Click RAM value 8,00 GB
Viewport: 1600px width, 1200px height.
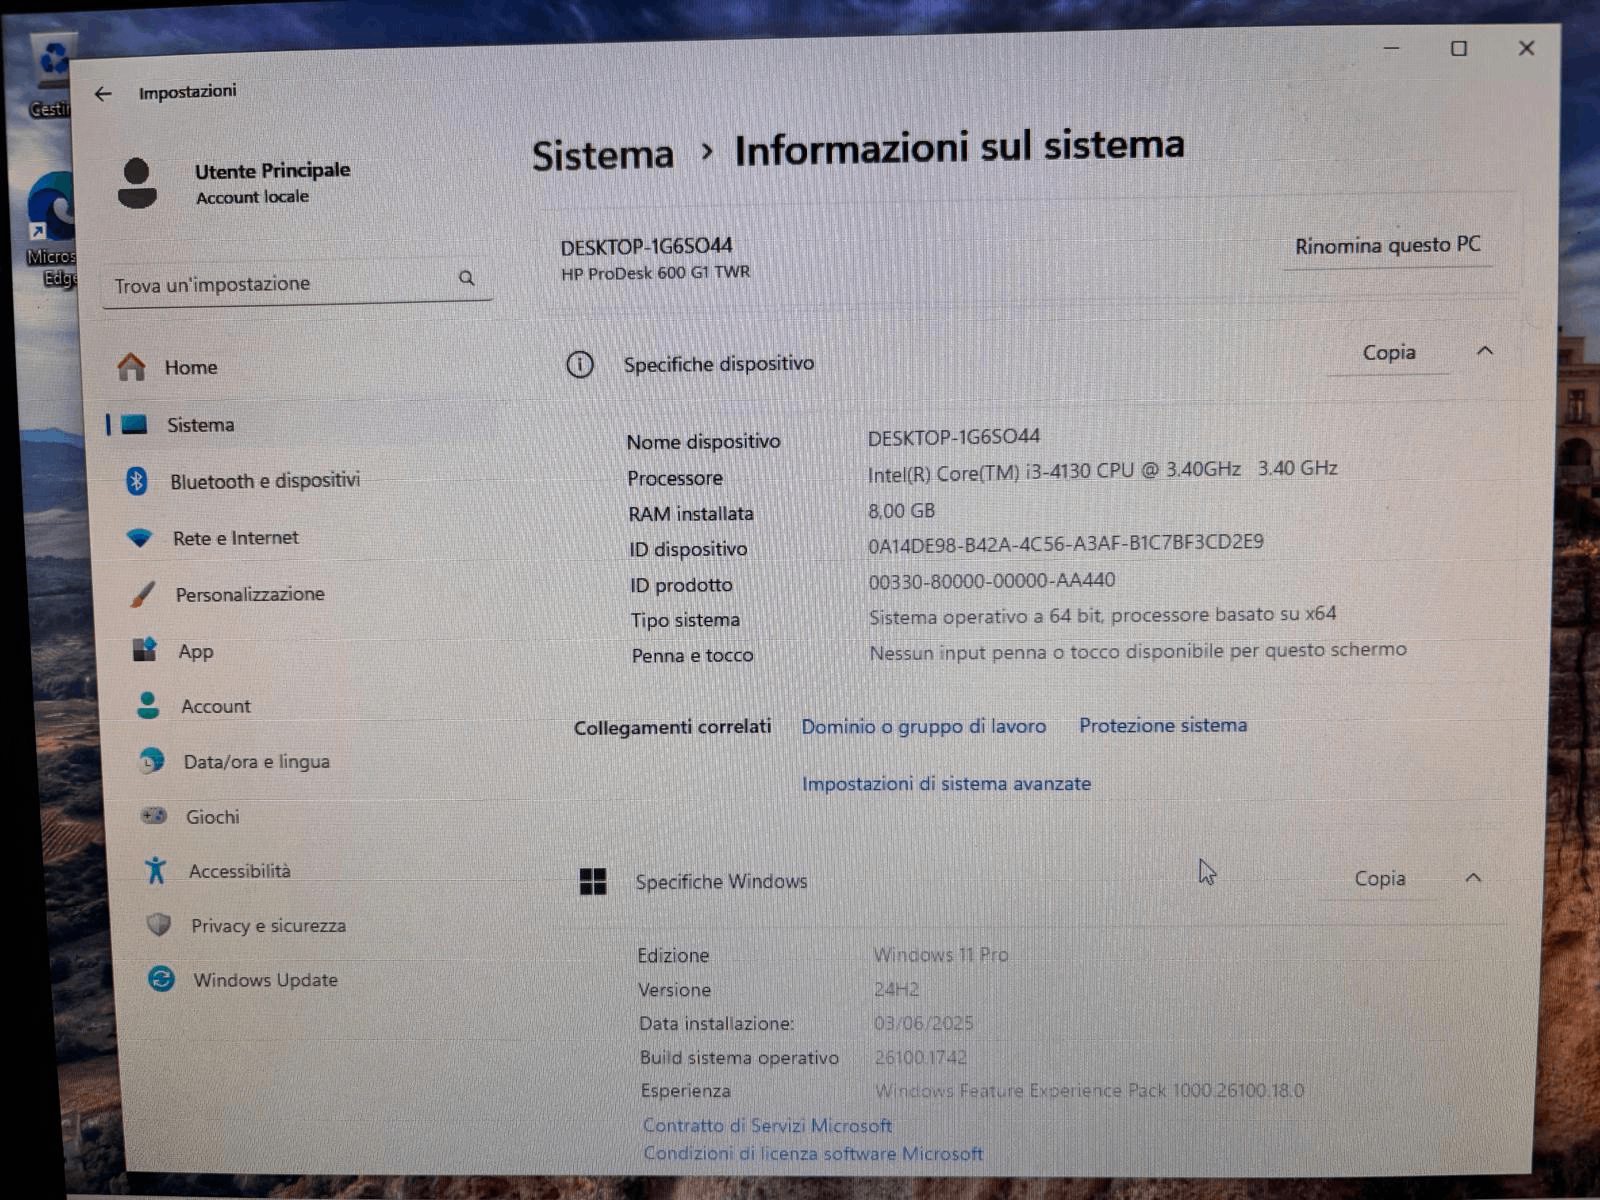point(901,511)
